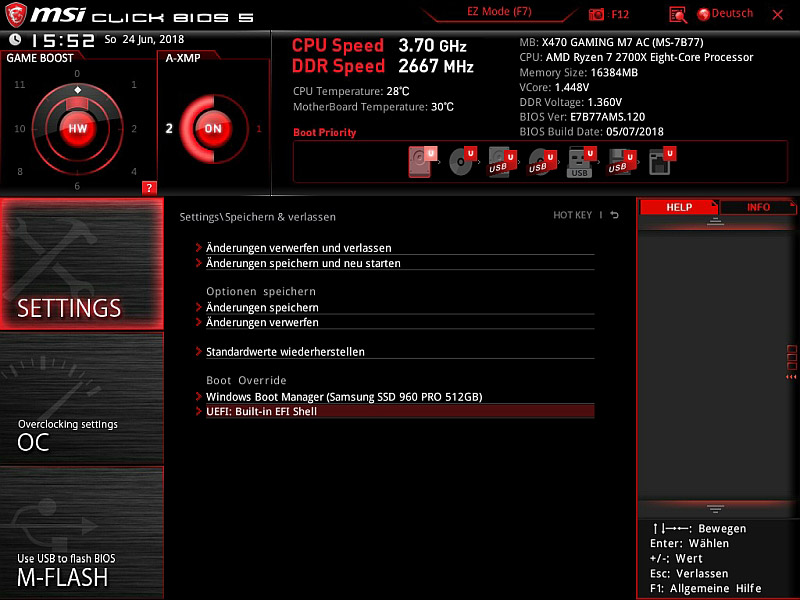Select the network boot device icon

click(662, 161)
